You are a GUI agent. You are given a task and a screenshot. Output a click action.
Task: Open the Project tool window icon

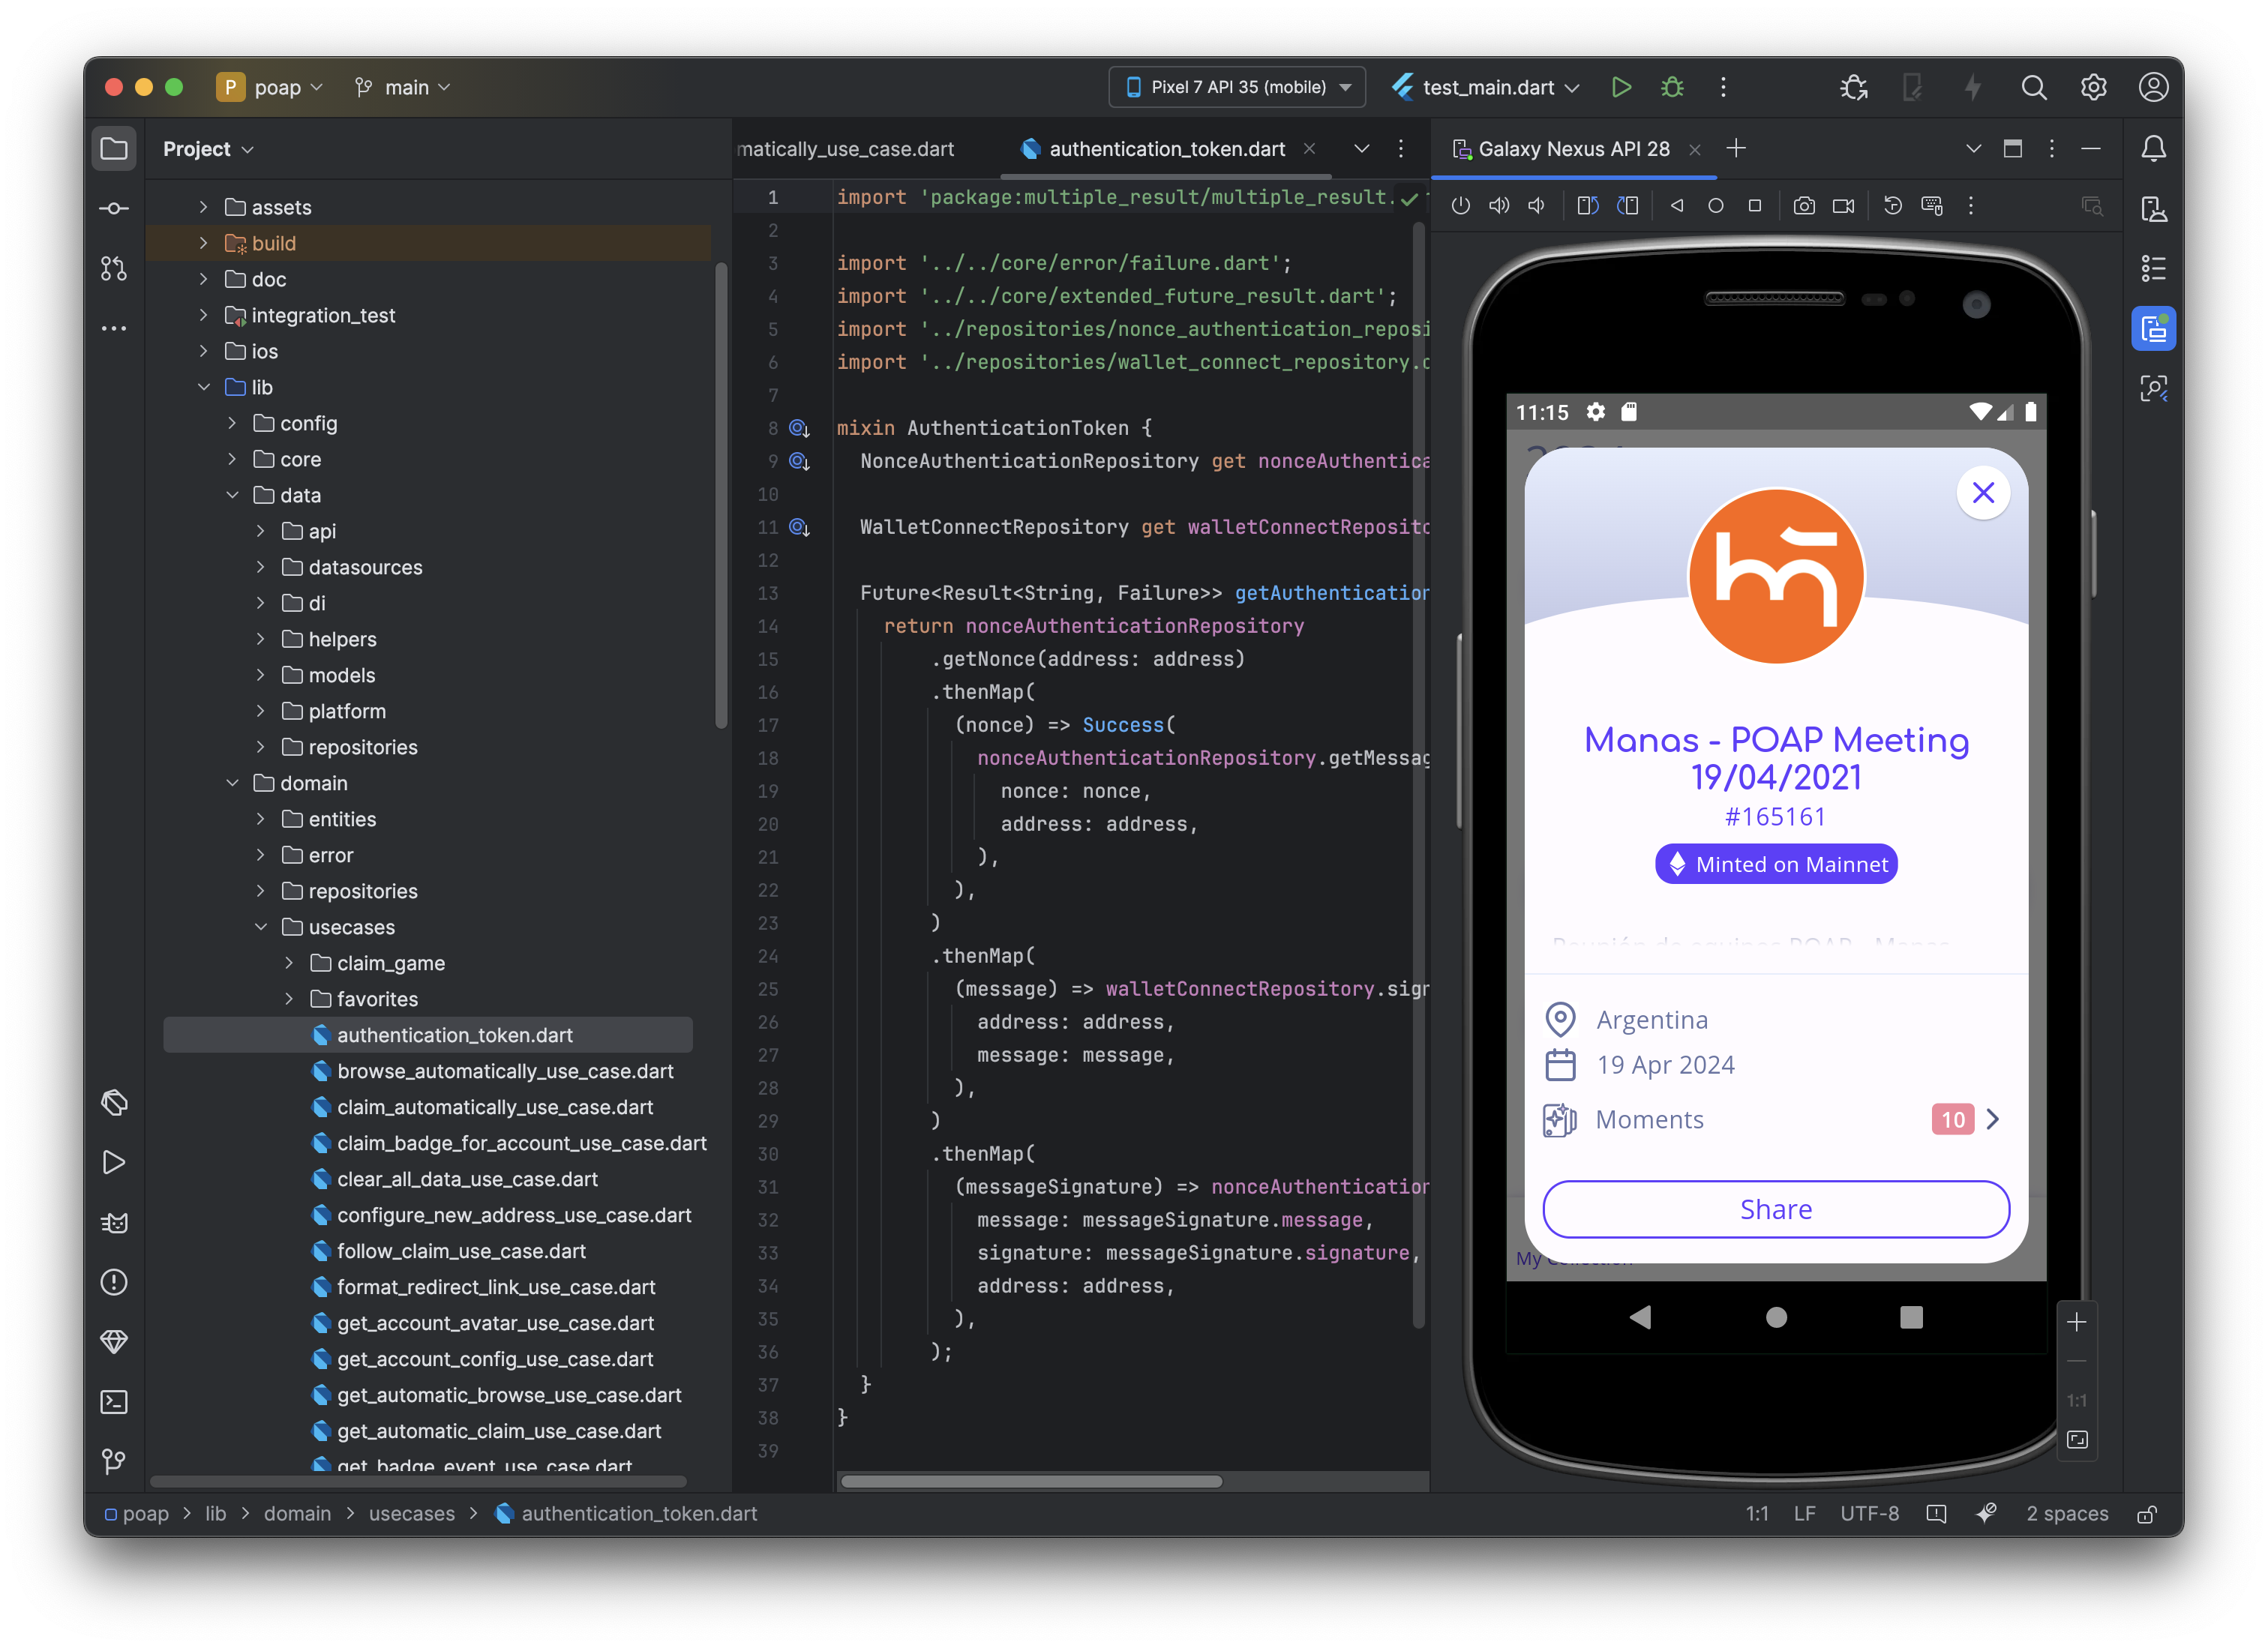[x=114, y=149]
